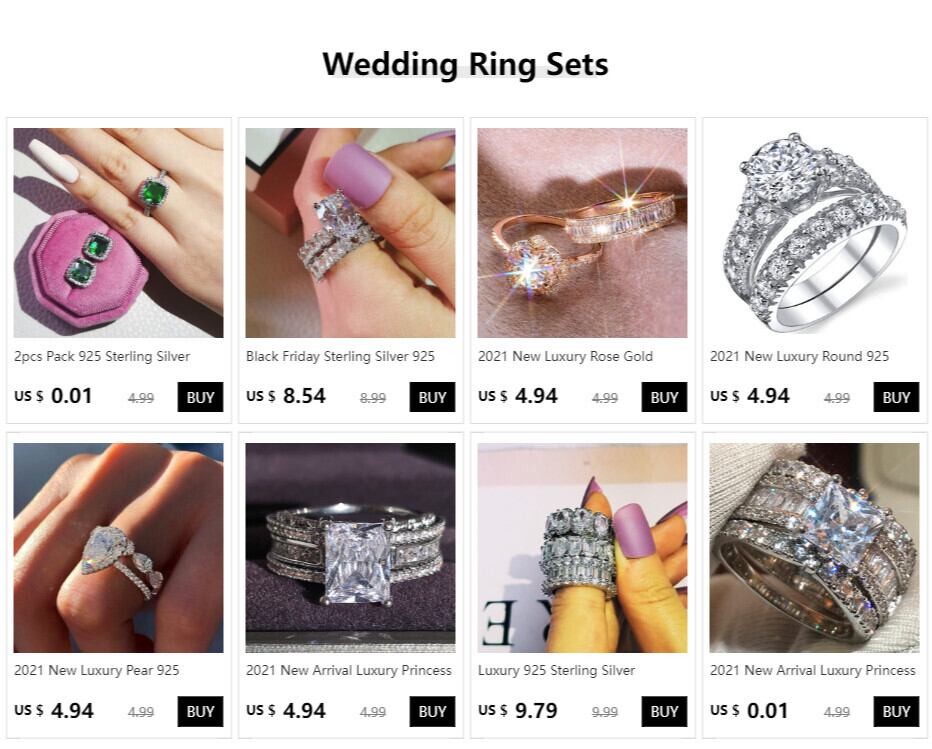Open the green emerald ring product image
This screenshot has width=932, height=749.
[118, 232]
